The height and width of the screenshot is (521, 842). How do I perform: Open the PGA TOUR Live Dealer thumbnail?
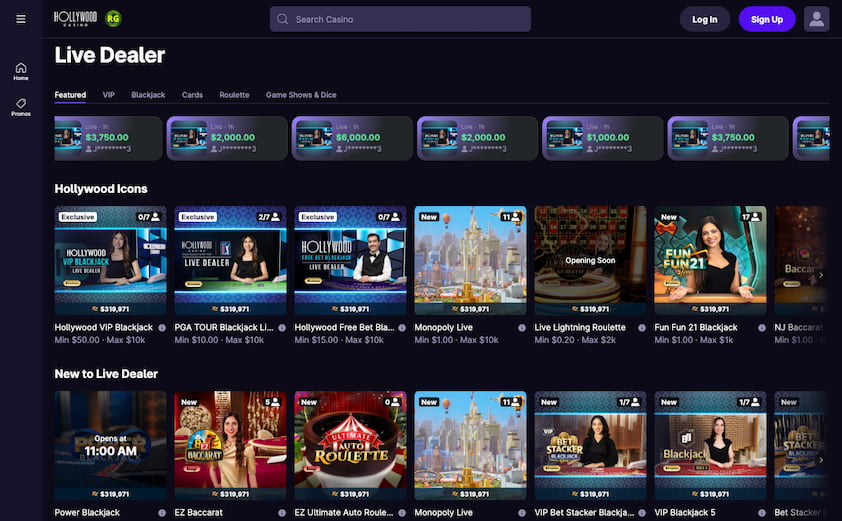tap(230, 260)
